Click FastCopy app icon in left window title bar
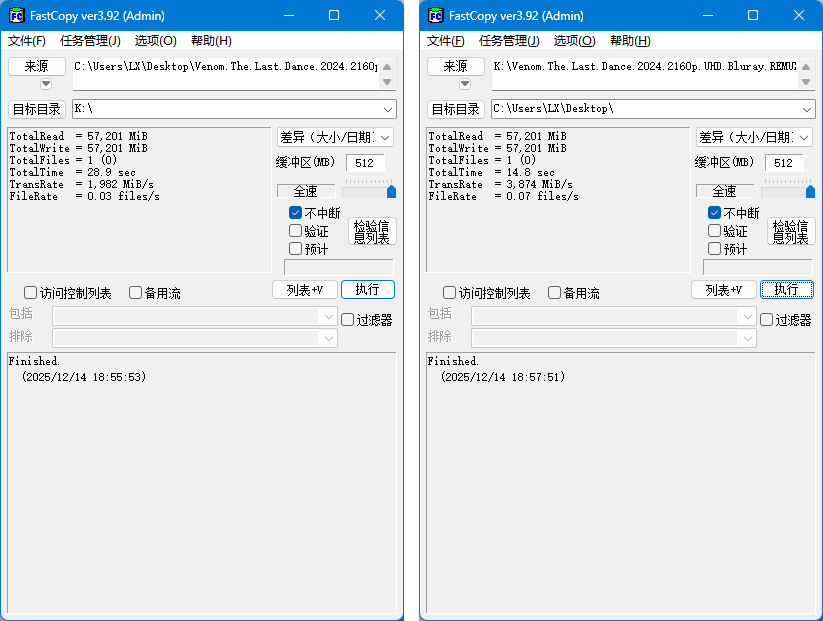This screenshot has width=823, height=621. coord(16,16)
